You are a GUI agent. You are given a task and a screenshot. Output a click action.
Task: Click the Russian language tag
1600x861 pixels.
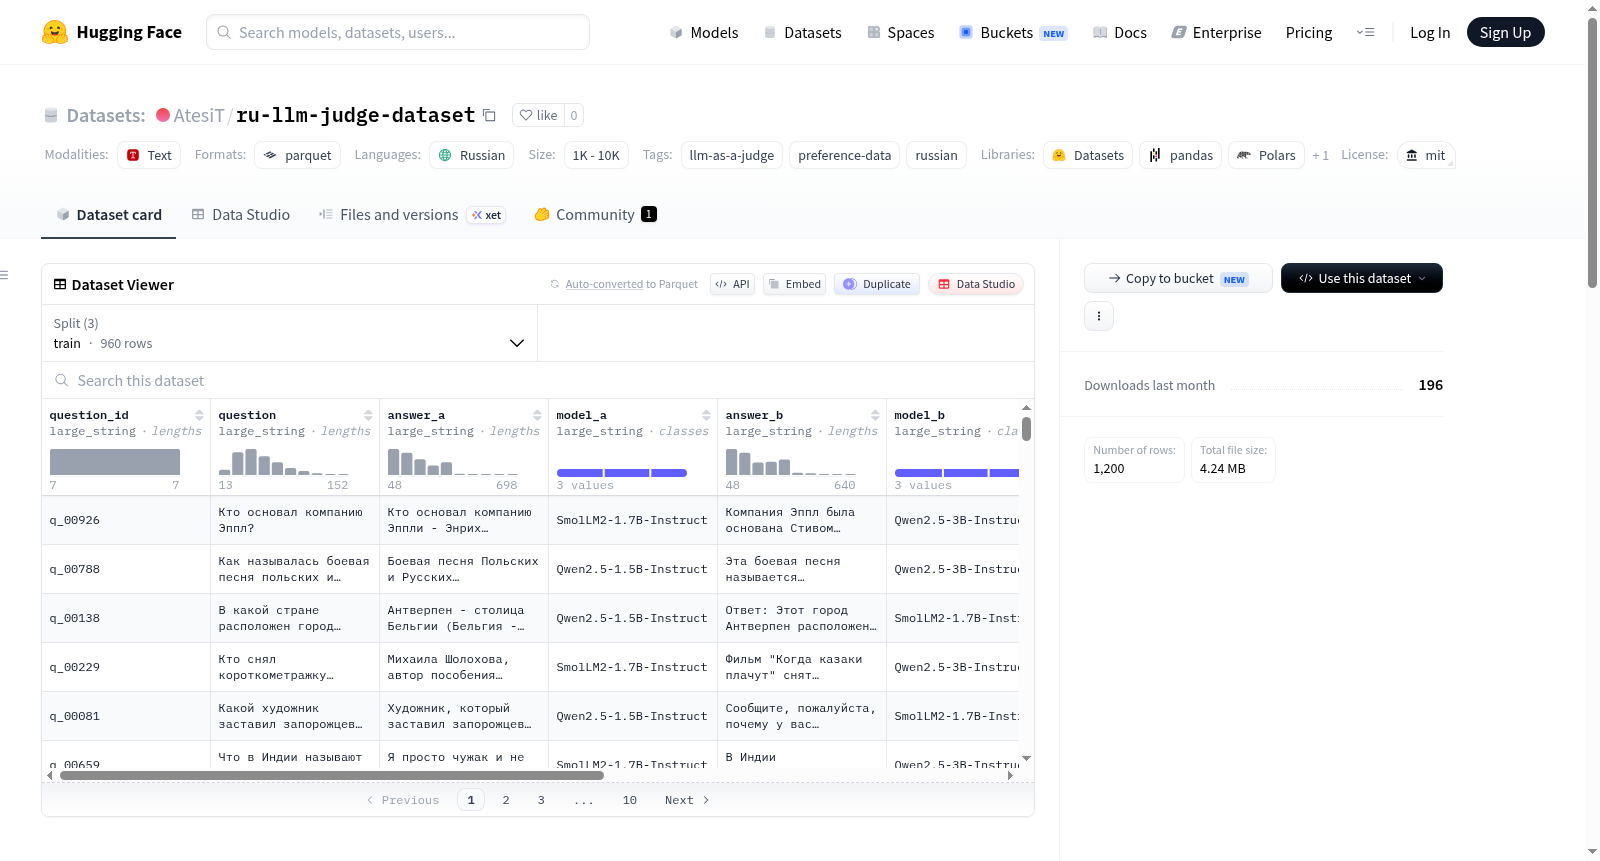point(472,155)
